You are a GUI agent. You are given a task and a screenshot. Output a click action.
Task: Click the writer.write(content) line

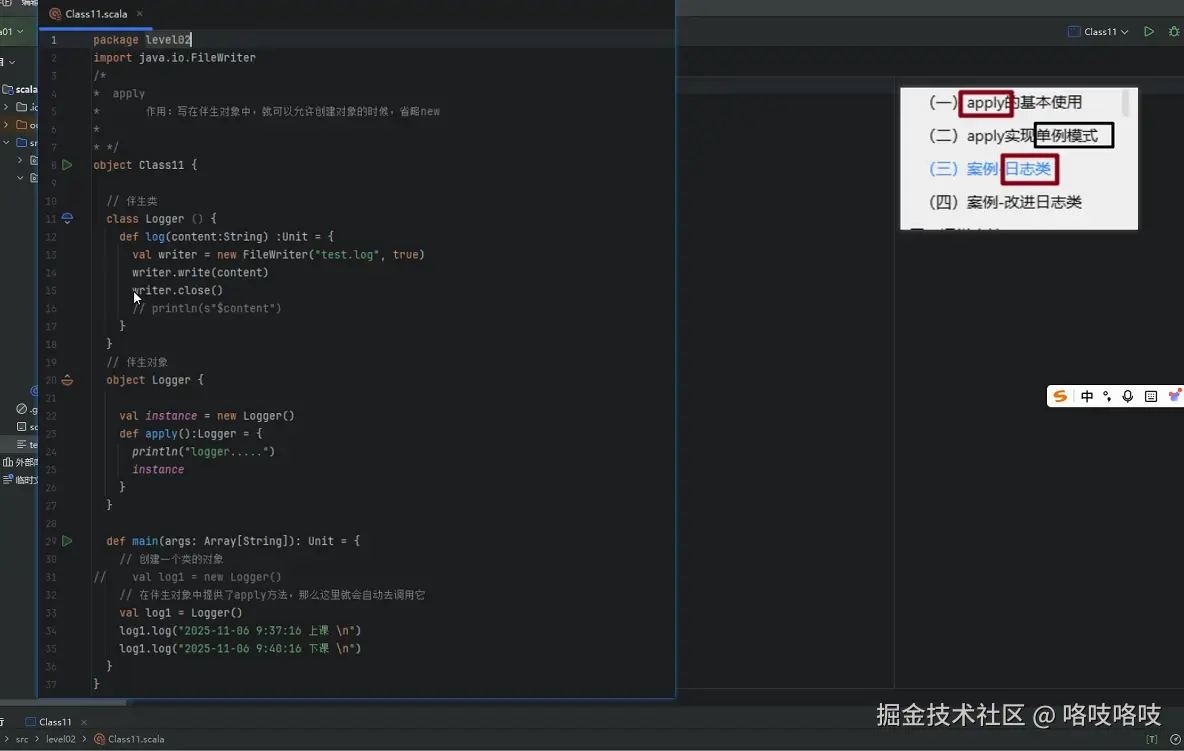tap(200, 272)
